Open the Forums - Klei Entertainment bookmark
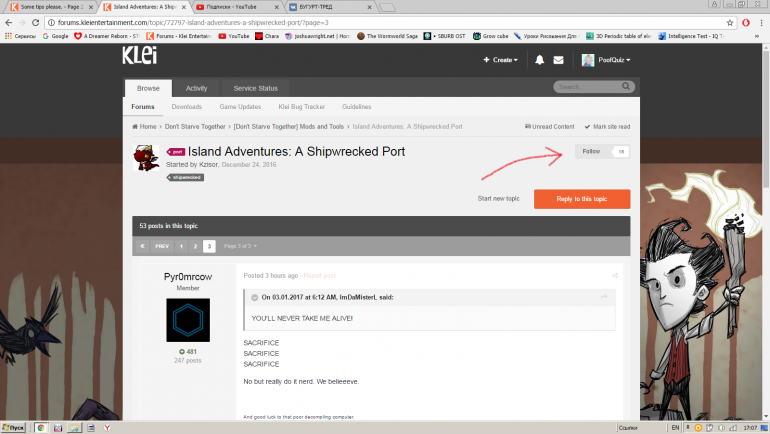 179,36
